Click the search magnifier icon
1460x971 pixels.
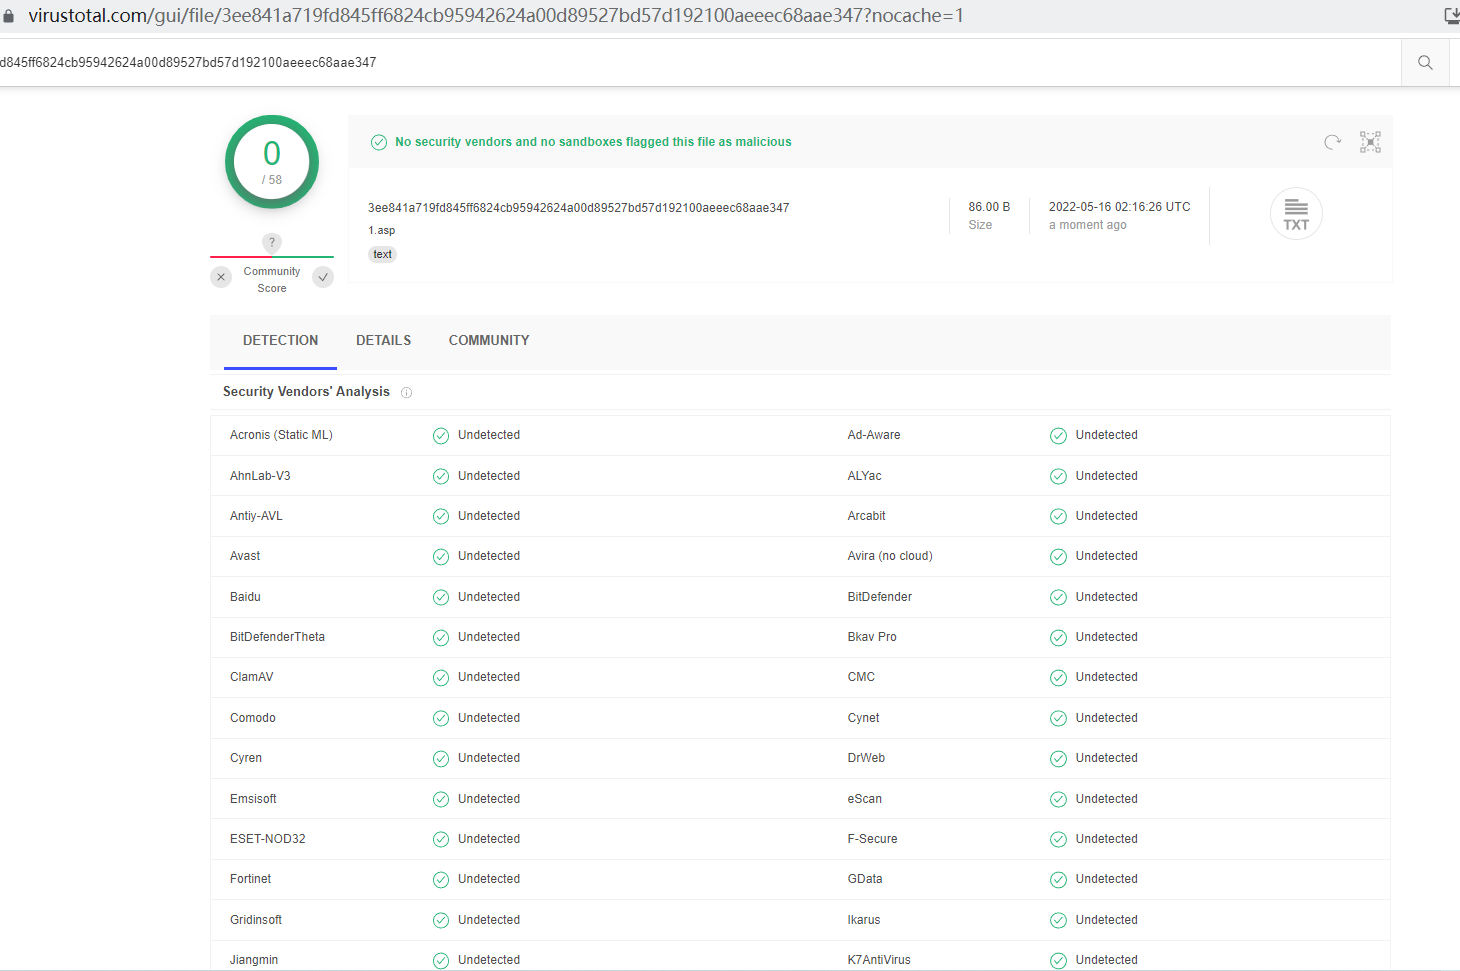(1425, 62)
